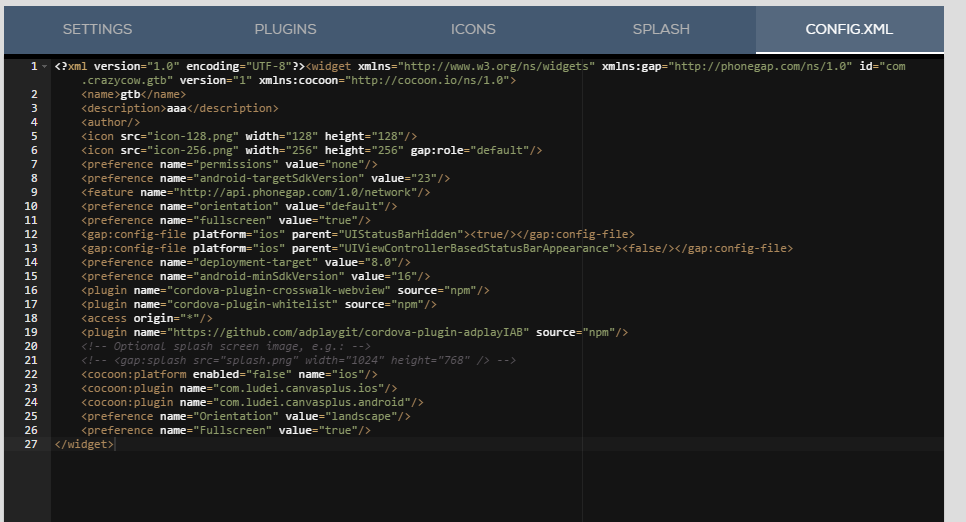Click "UIStatusBarHidden" parent value
Viewport: 966px width, 522px height.
pyautogui.click(x=400, y=234)
